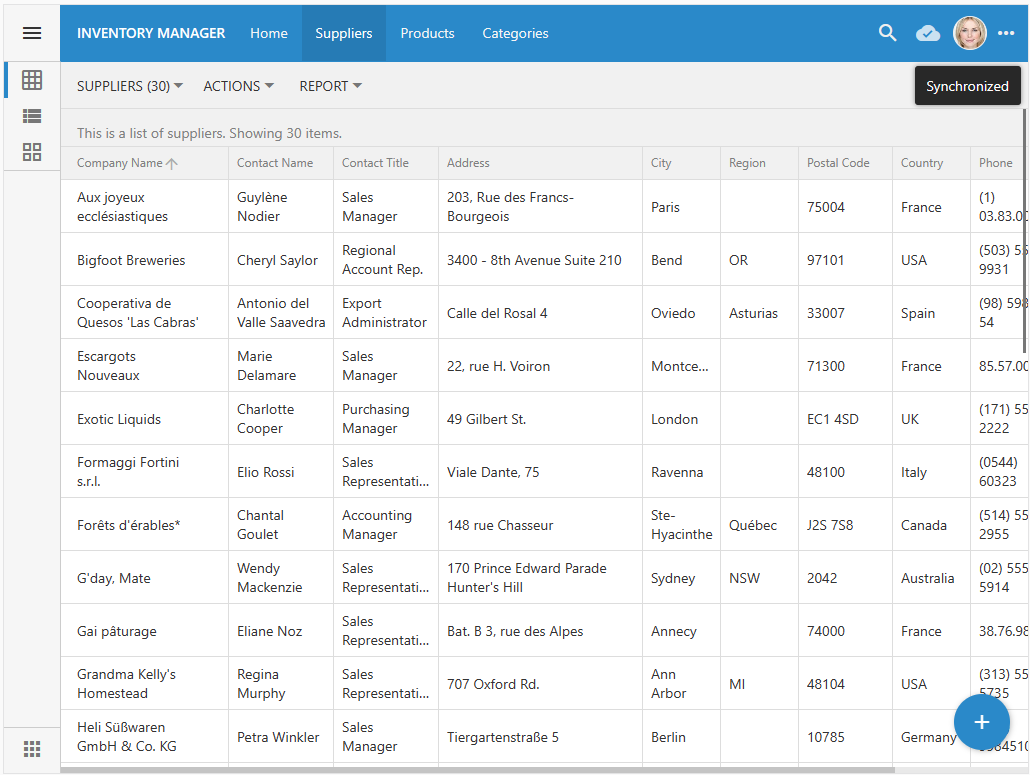Click the search magnifier icon
This screenshot has height=775, width=1030.
pyautogui.click(x=887, y=33)
